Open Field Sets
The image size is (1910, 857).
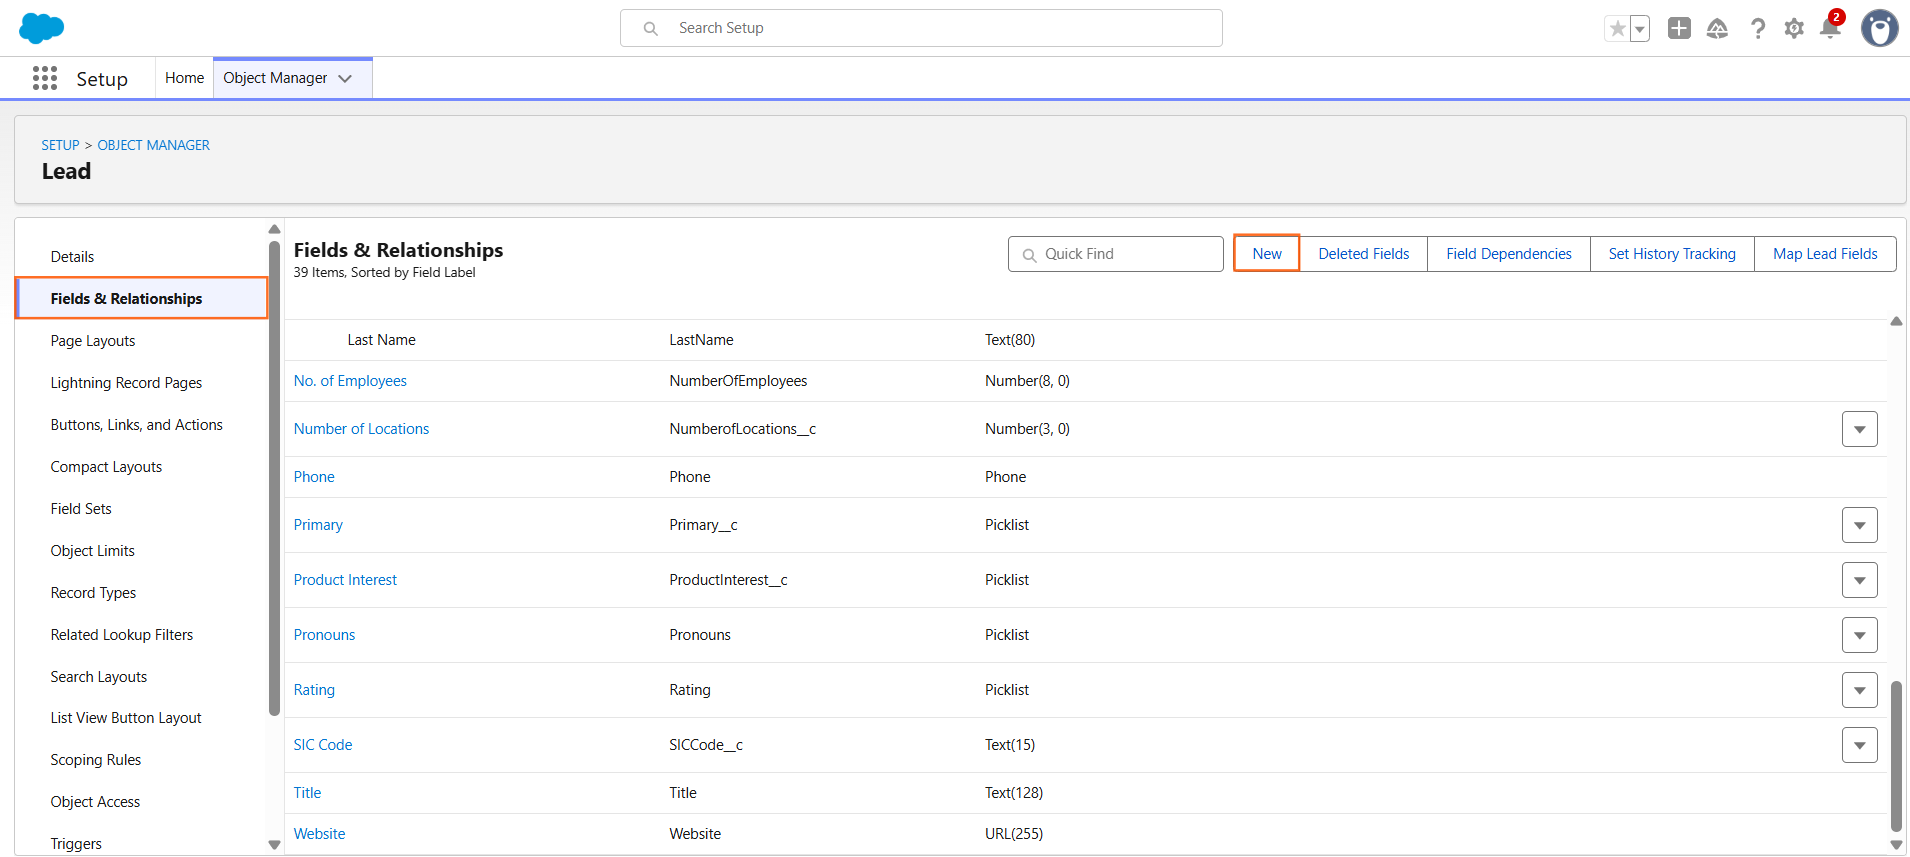coord(81,509)
